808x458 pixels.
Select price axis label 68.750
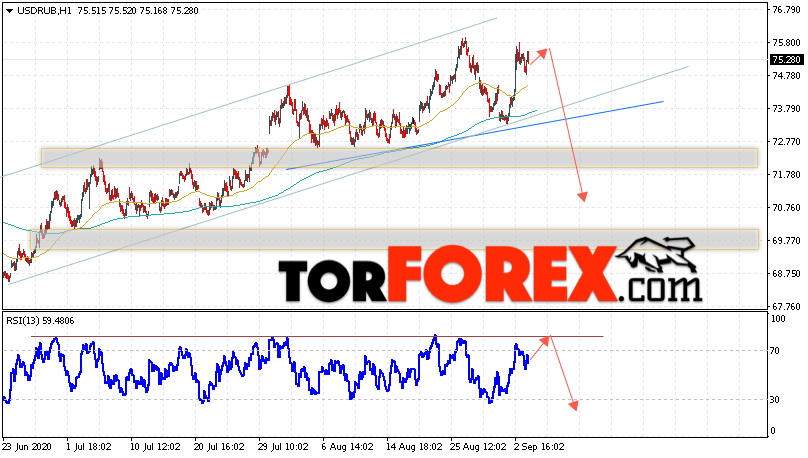click(786, 274)
